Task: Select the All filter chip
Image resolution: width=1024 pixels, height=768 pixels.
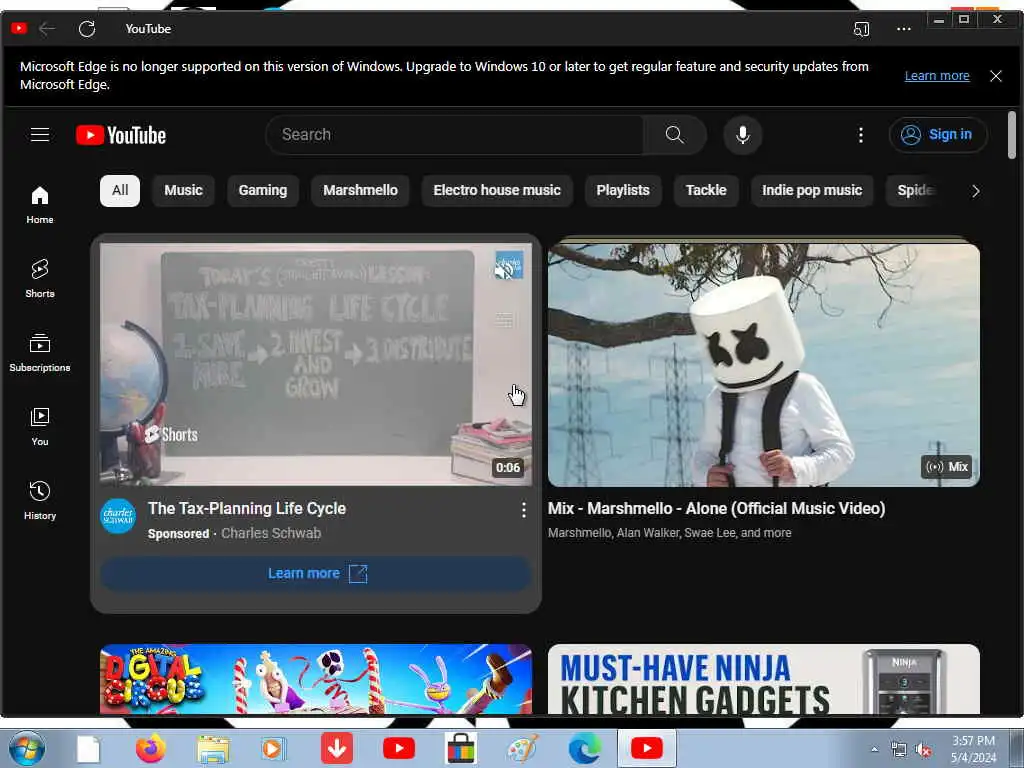Action: point(120,191)
